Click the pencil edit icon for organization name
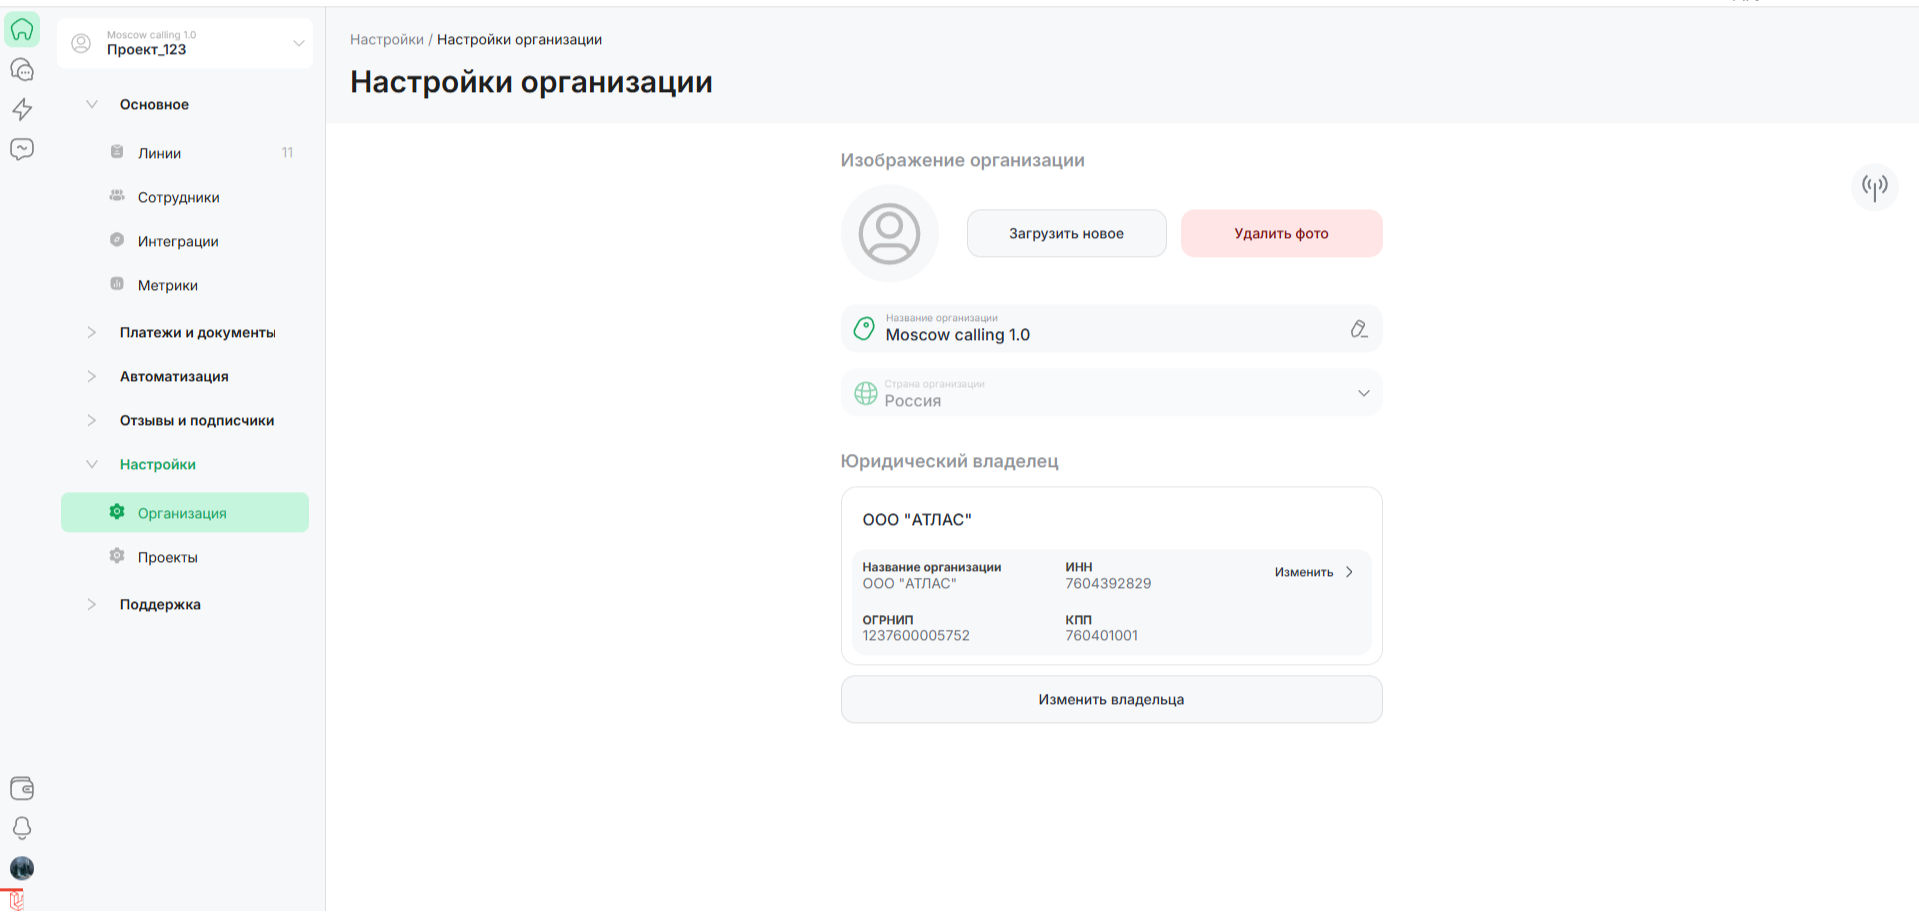This screenshot has width=1919, height=912. click(x=1358, y=329)
